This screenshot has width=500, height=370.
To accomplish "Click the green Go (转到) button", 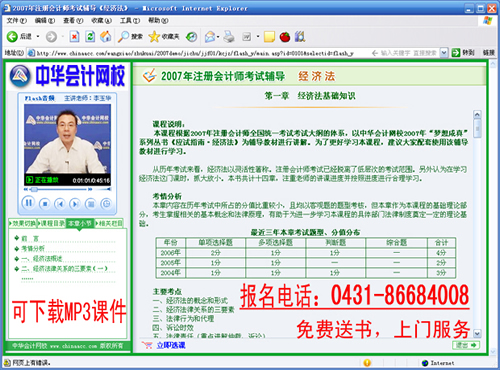I will [463, 53].
